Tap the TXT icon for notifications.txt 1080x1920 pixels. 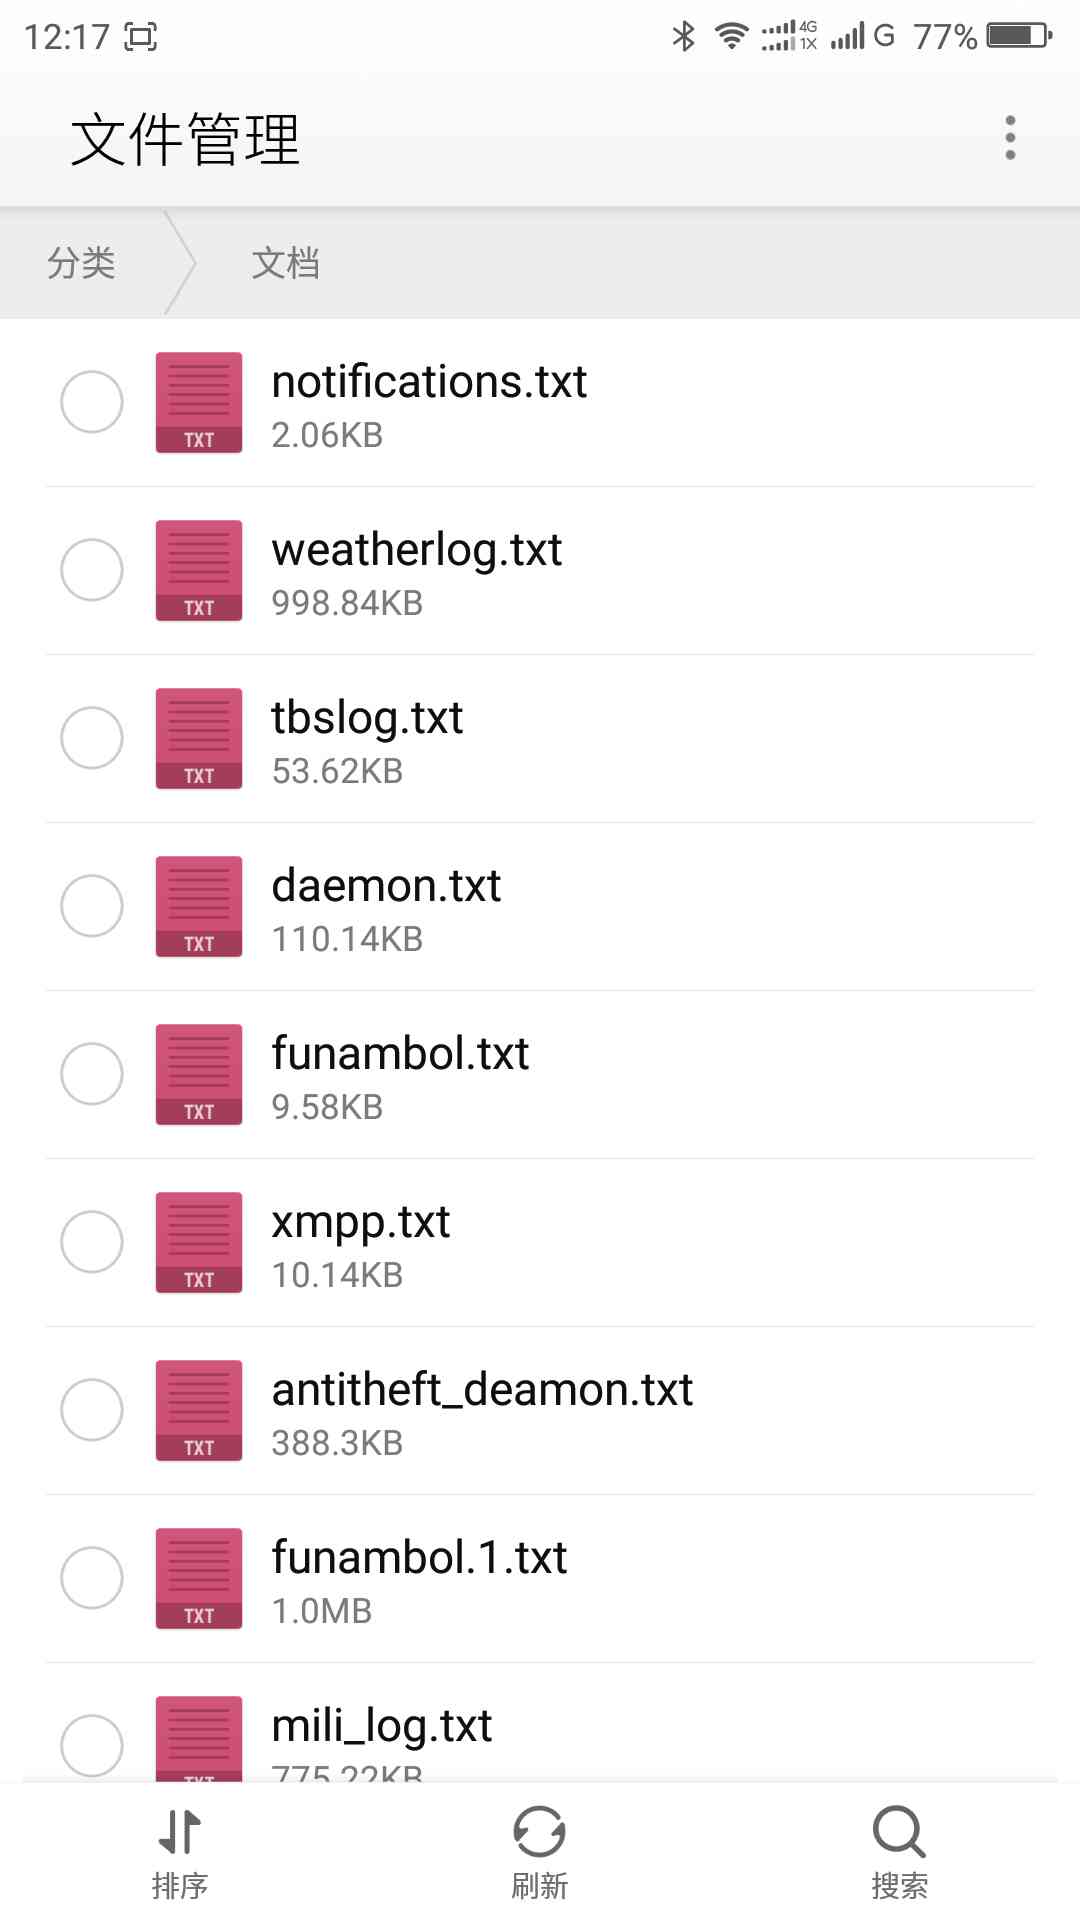(199, 402)
